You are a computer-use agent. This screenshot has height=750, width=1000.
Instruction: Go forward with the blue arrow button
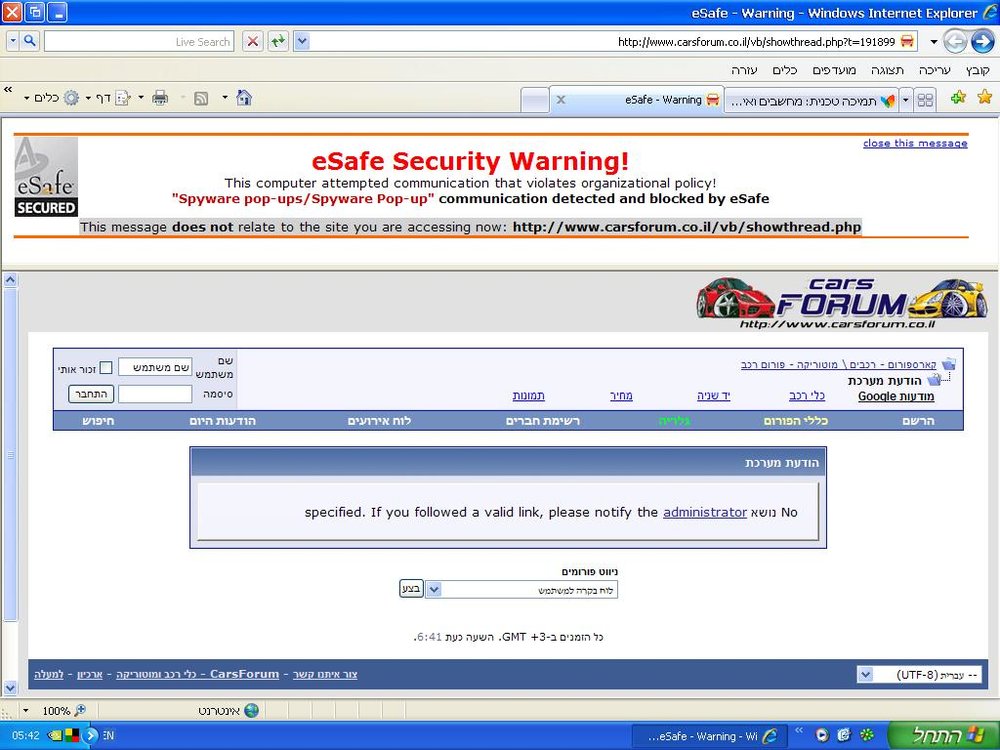pos(983,42)
